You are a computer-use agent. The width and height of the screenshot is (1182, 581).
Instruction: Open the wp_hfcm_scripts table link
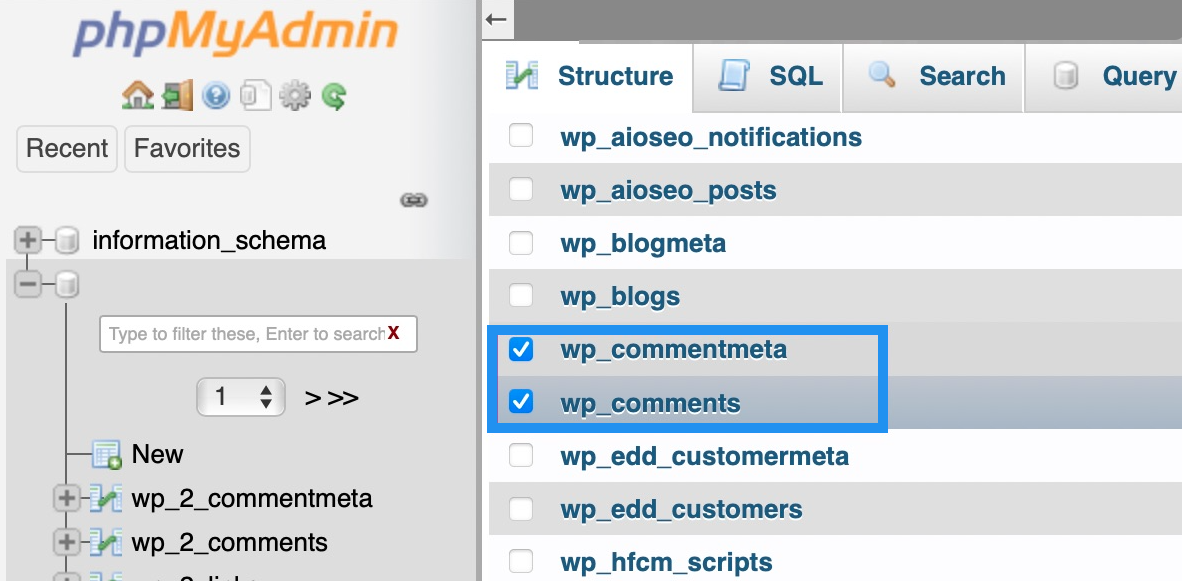pyautogui.click(x=666, y=562)
